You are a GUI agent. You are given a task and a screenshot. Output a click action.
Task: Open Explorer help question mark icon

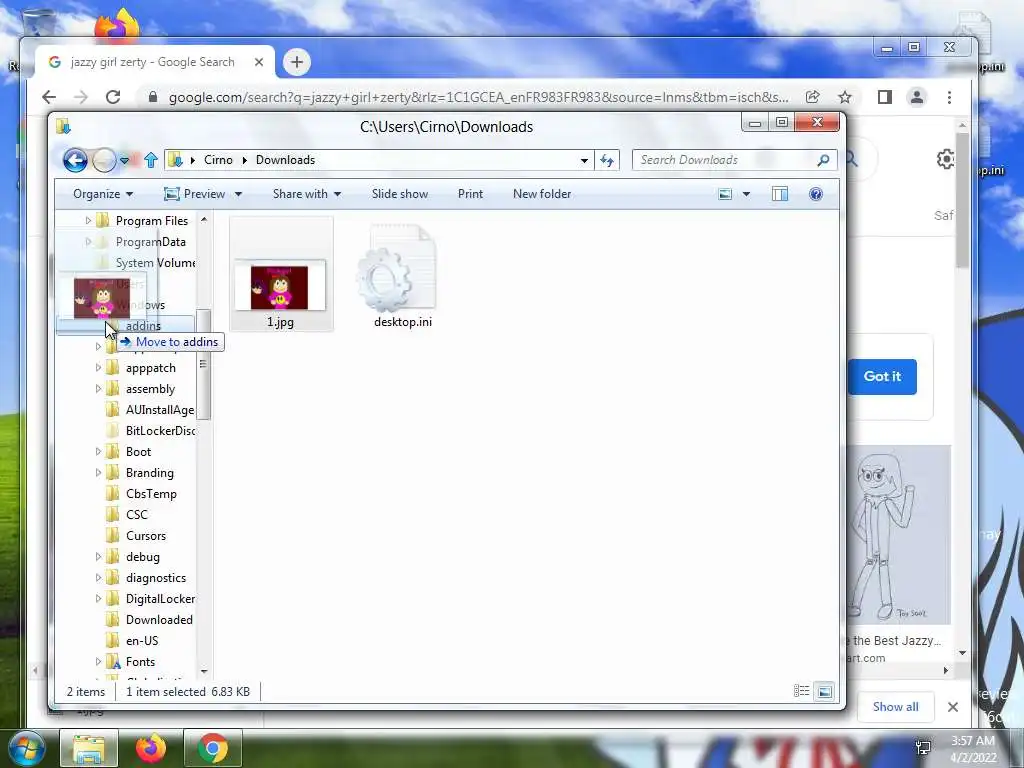coord(816,194)
